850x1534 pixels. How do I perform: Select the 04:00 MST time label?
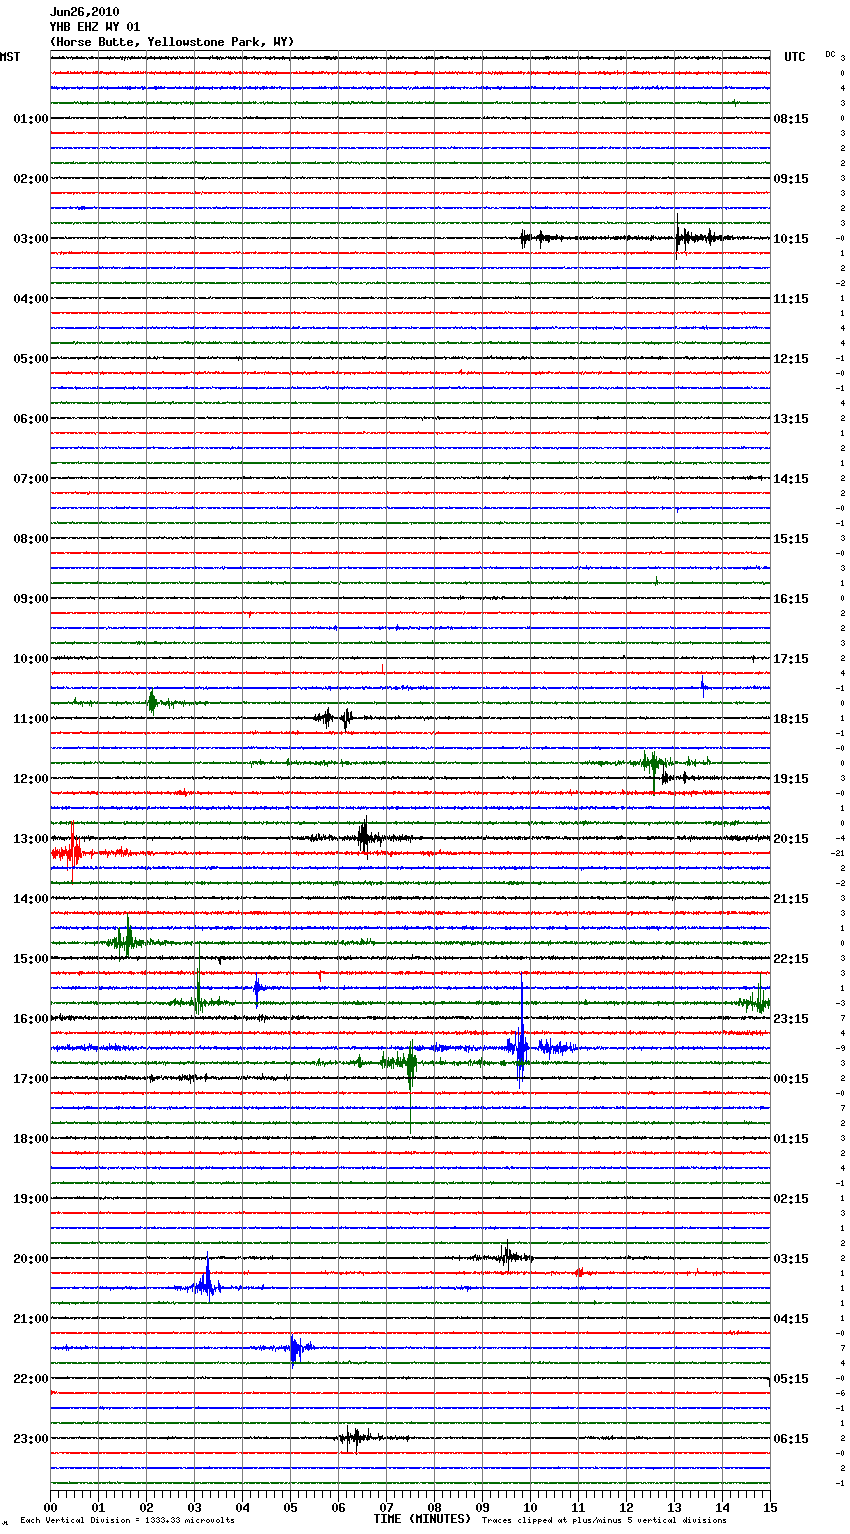click(31, 299)
